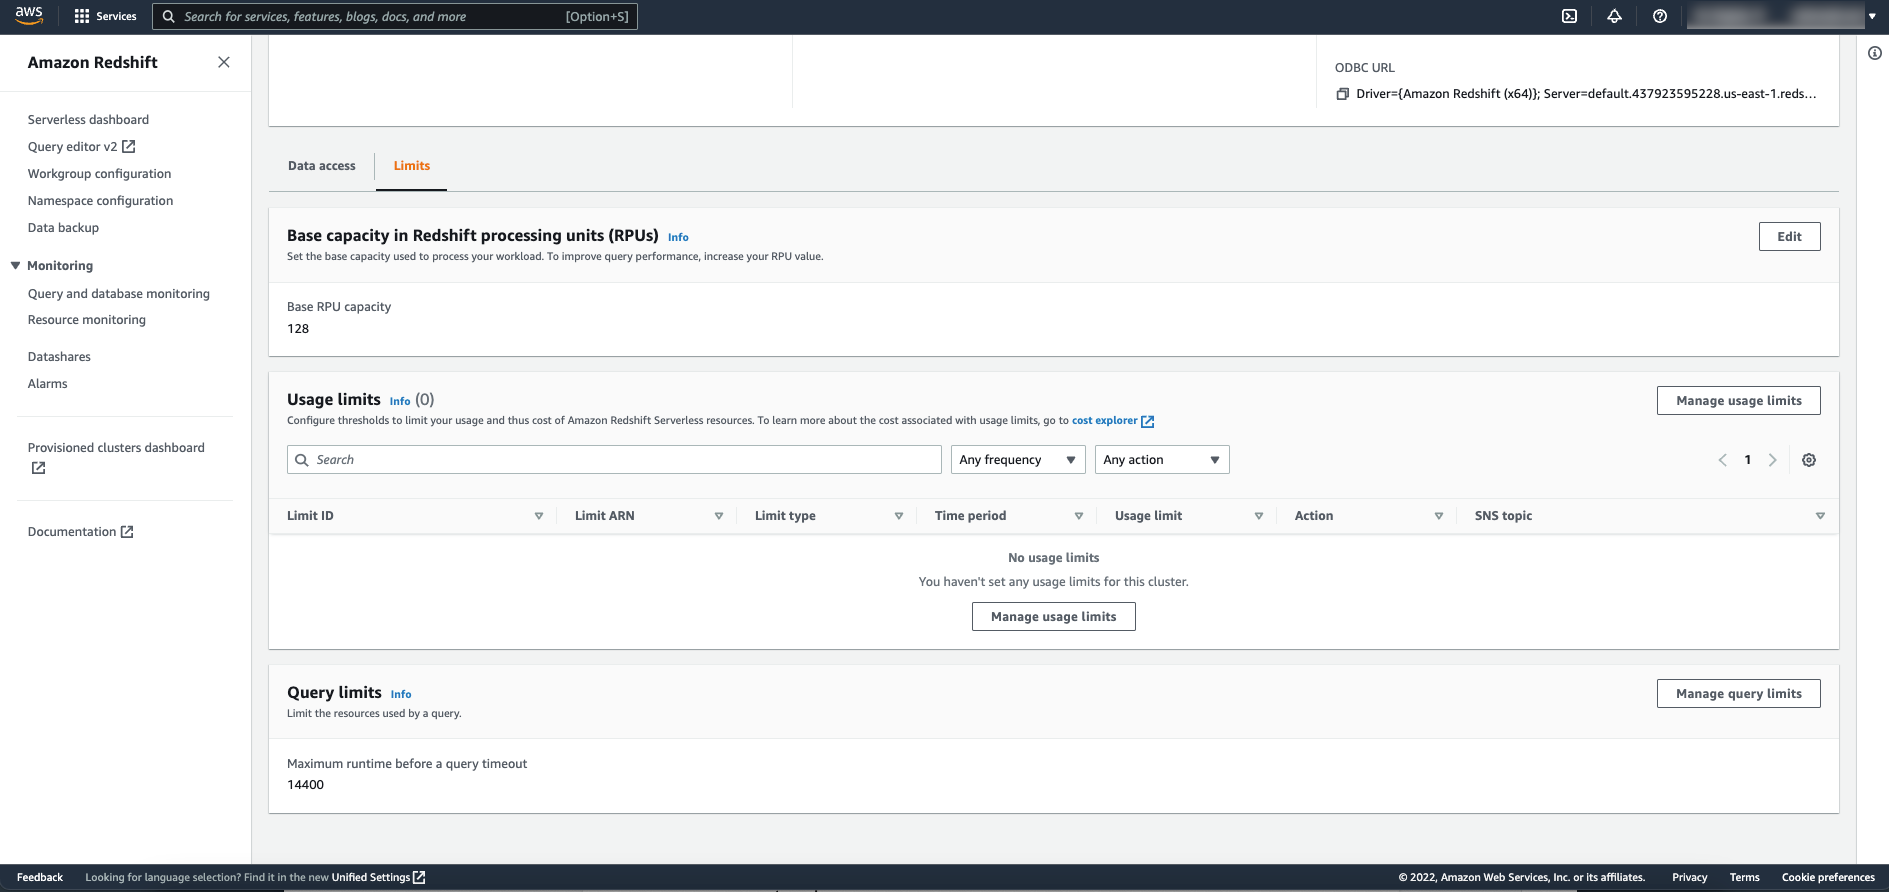Go to Namespace configuration
This screenshot has height=892, width=1889.
[100, 201]
